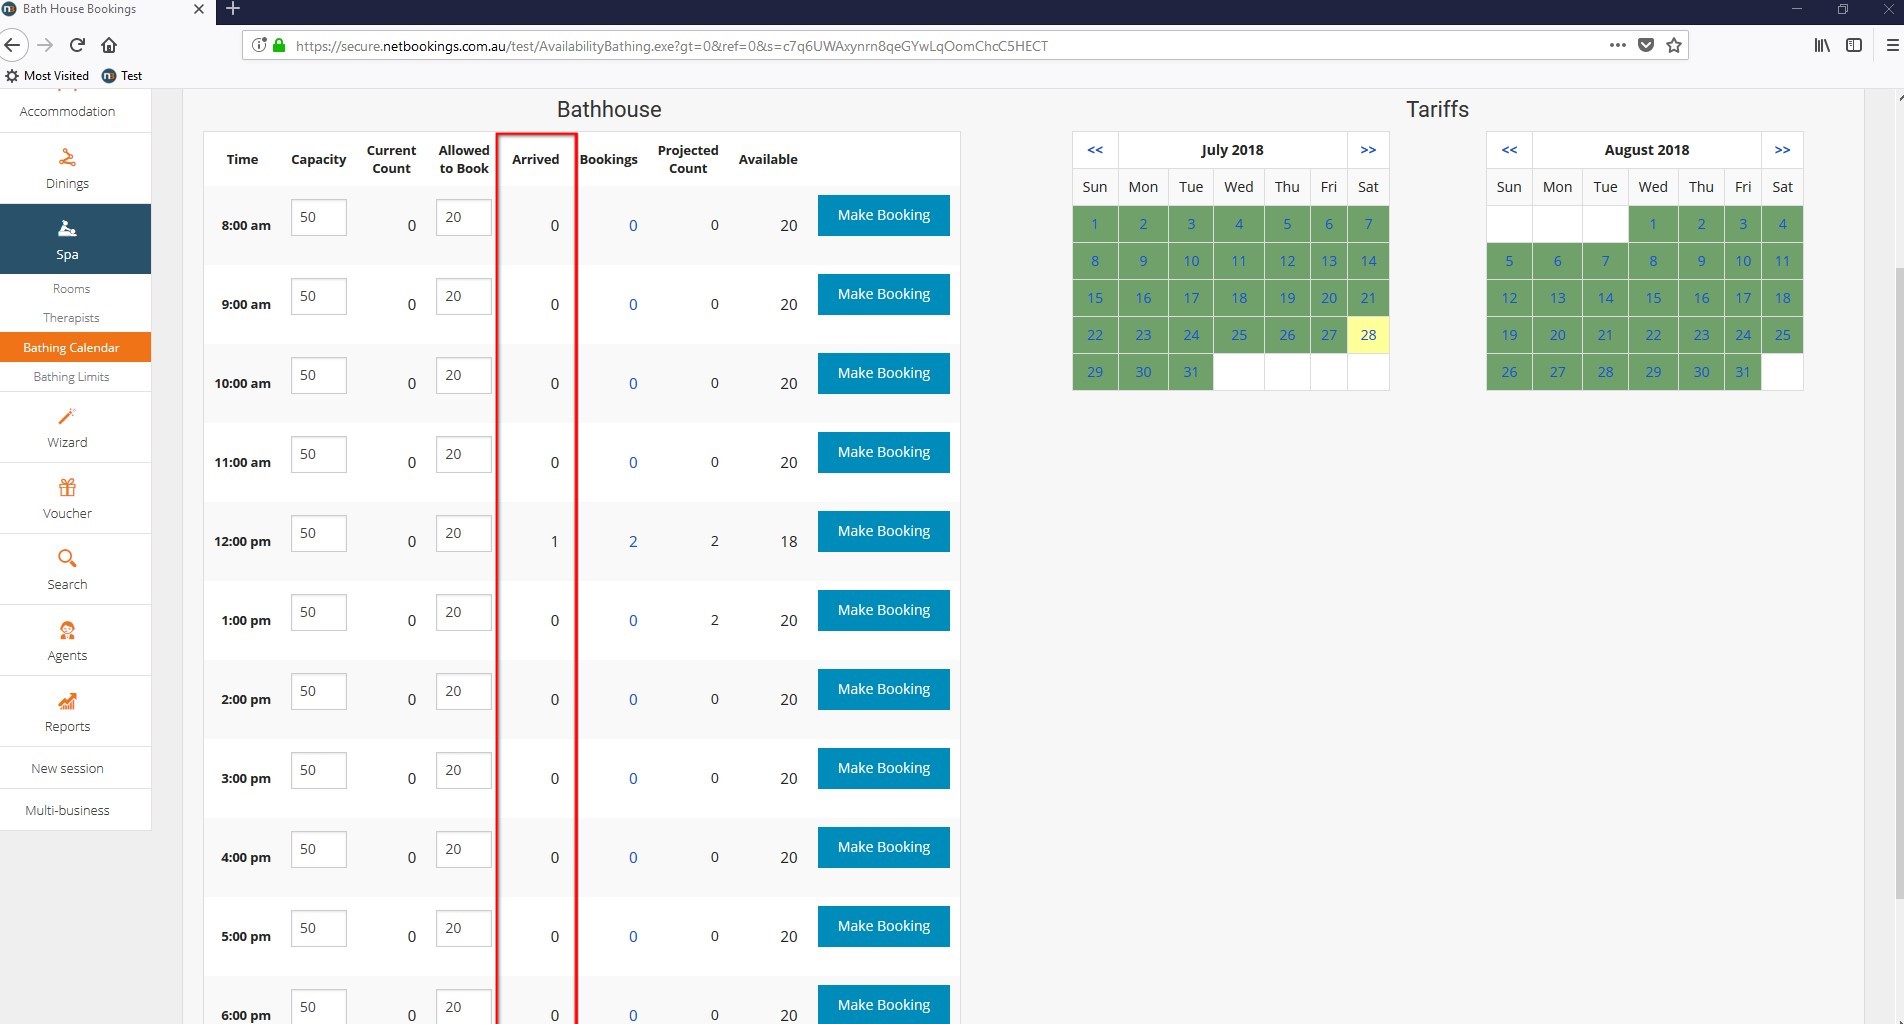Screen dimensions: 1904x1024
Task: Make Booking for 9:00 am
Action: click(x=884, y=294)
